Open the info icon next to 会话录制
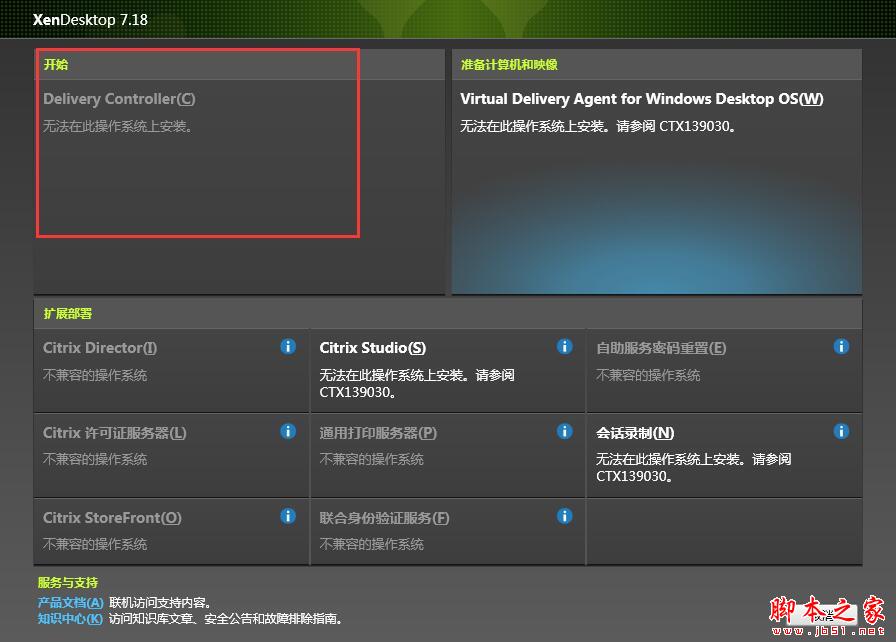Screen dimensions: 896x642 [x=841, y=431]
